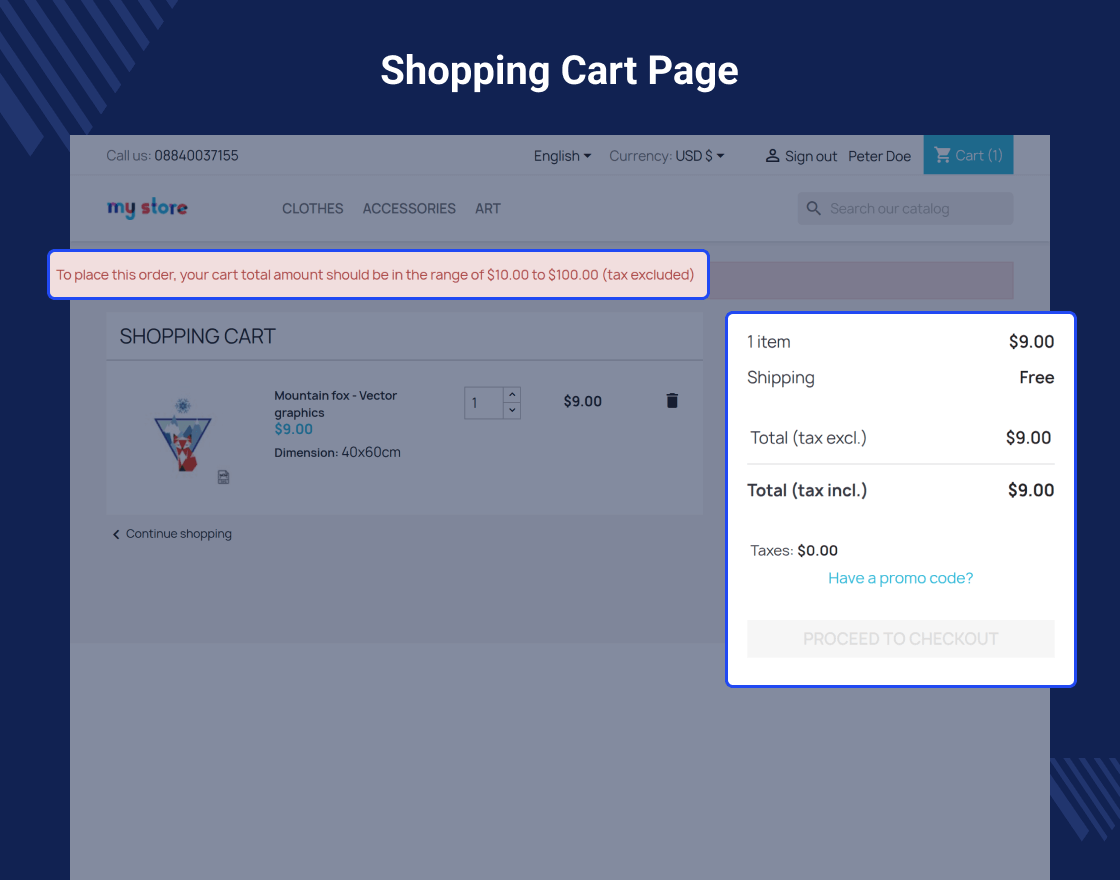
Task: Click the Dimension: 40x60cm text
Action: point(337,452)
